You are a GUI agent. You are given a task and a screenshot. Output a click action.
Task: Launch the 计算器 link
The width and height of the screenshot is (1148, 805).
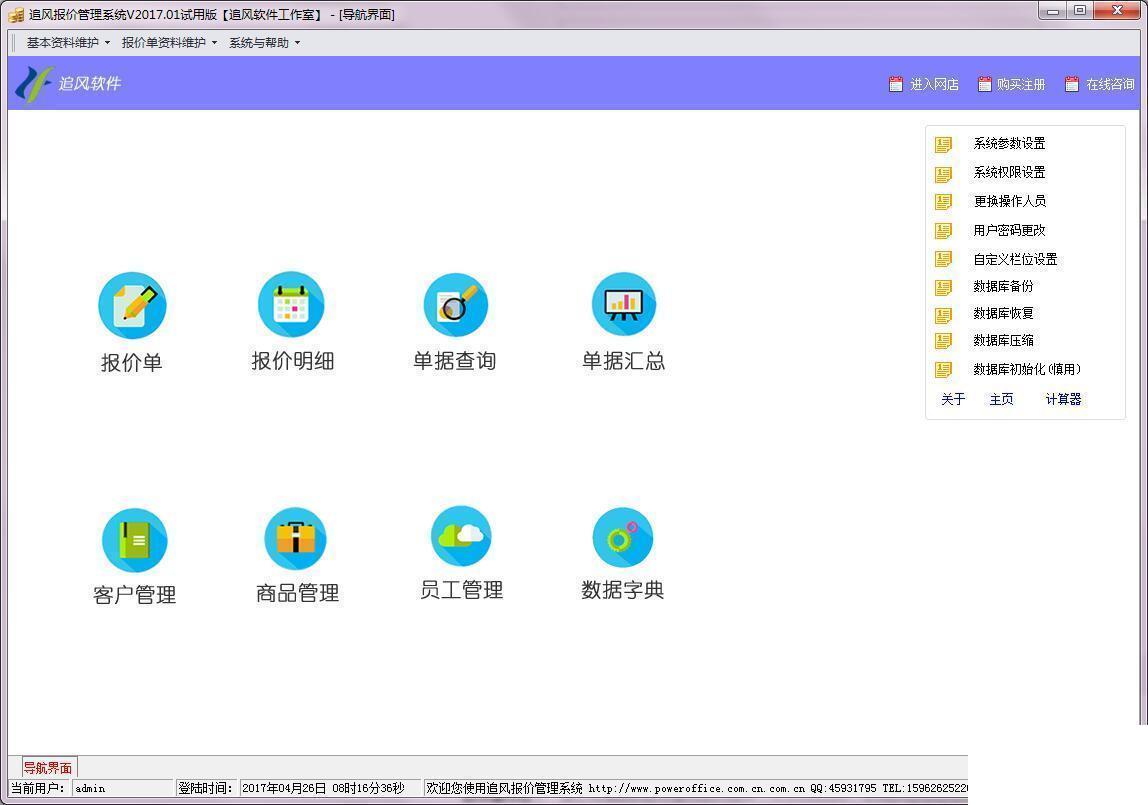(x=1063, y=399)
